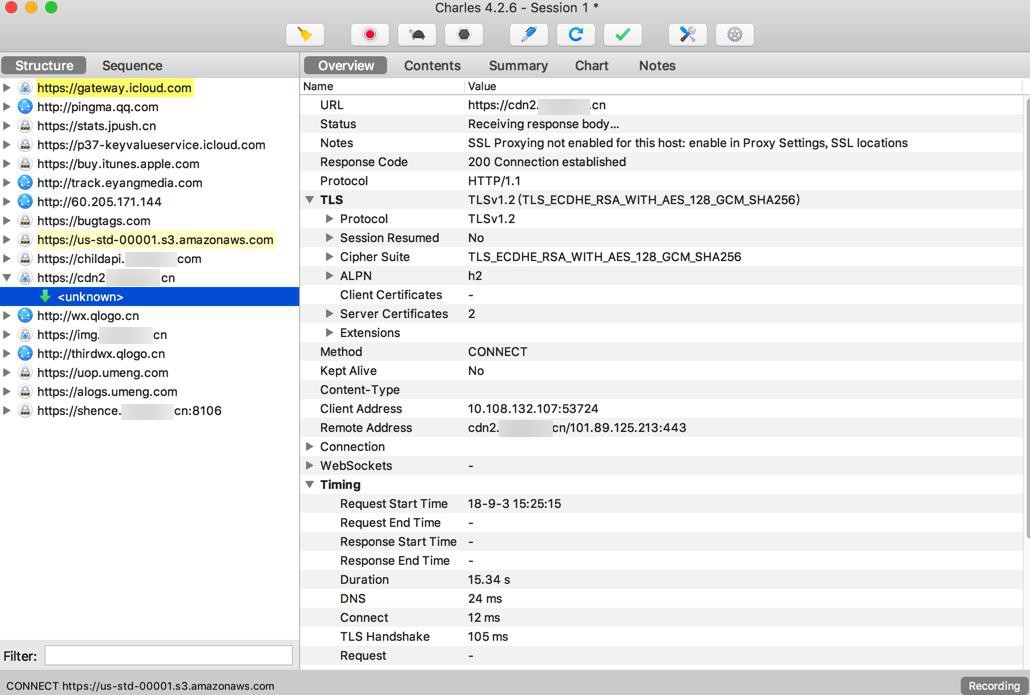Viewport: 1030px width, 695px height.
Task: Click the green validate checkmark icon
Action: click(623, 34)
